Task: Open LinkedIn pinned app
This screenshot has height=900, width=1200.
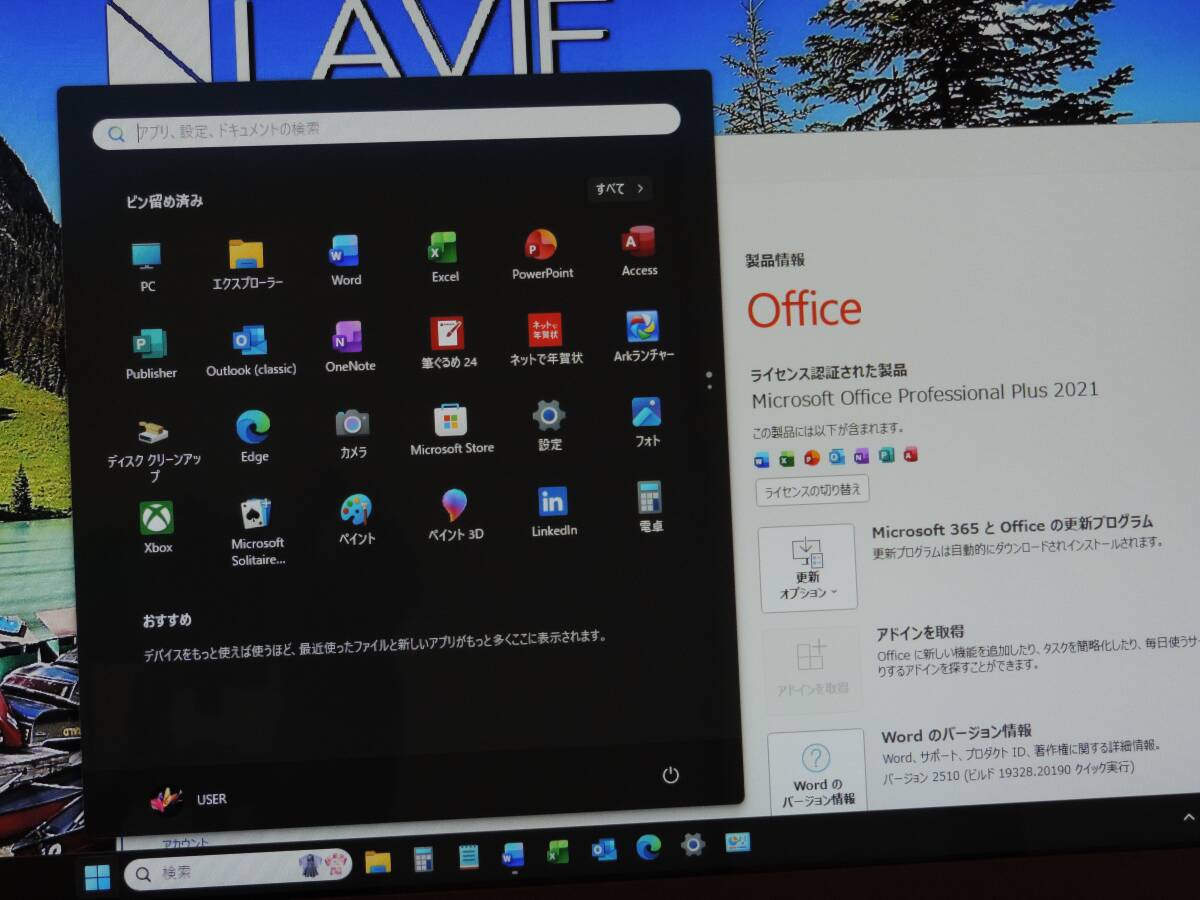Action: [554, 511]
